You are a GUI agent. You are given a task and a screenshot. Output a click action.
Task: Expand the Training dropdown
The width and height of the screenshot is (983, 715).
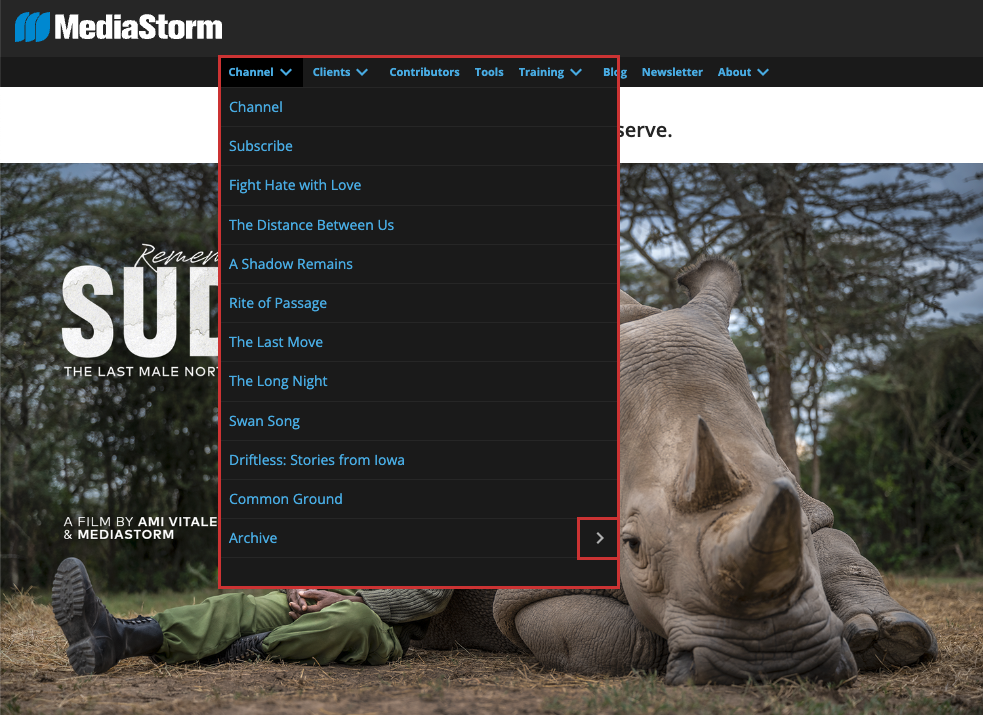click(550, 72)
